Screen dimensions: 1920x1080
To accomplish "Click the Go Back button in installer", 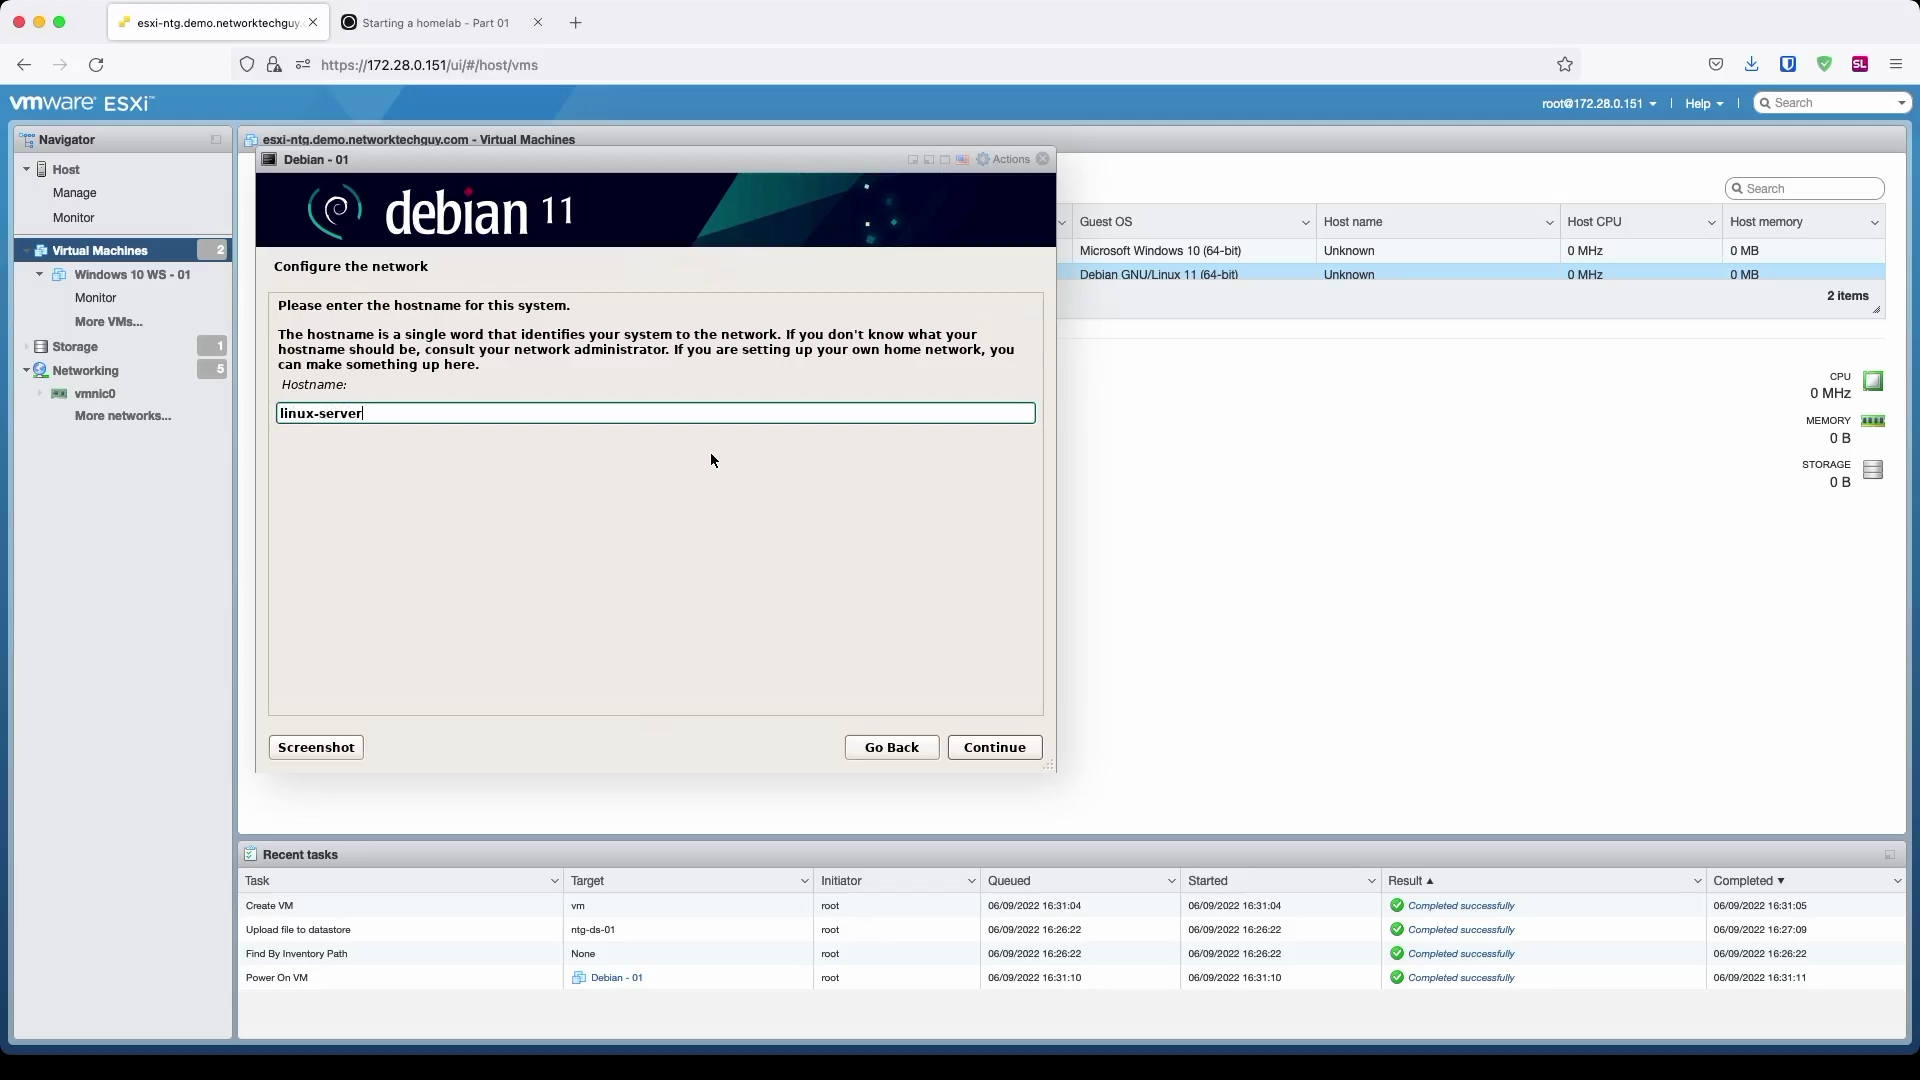I will (x=891, y=748).
